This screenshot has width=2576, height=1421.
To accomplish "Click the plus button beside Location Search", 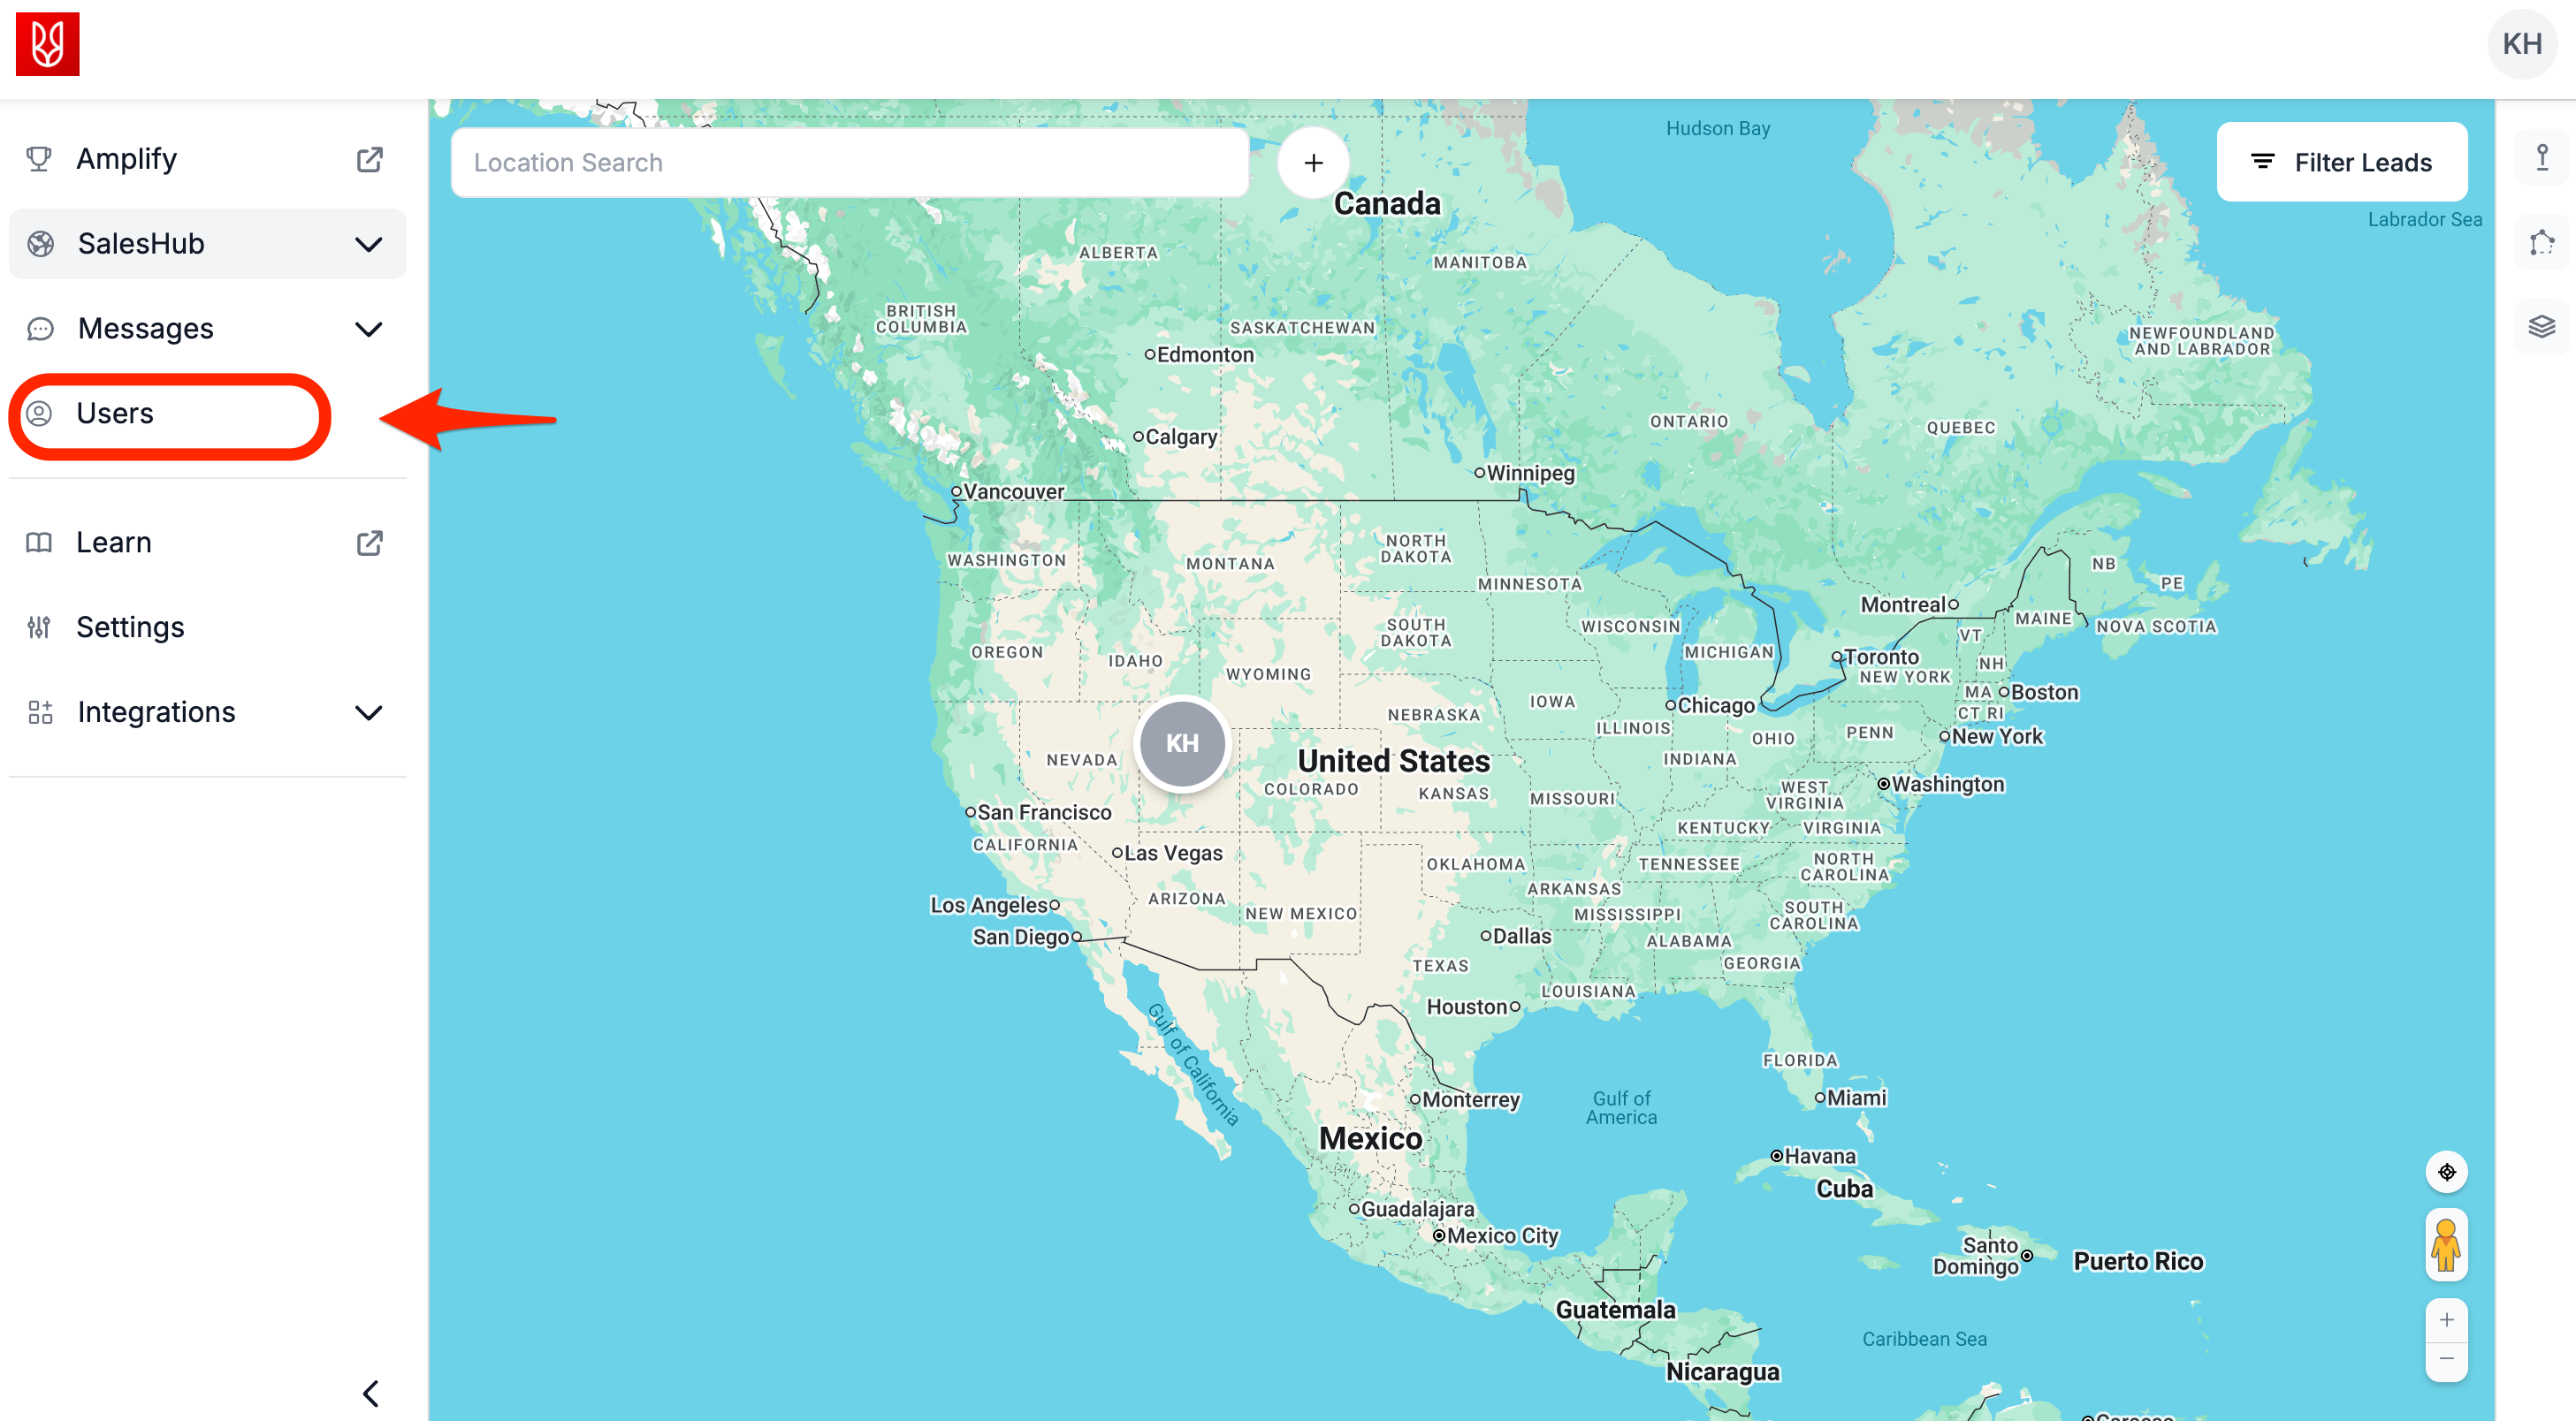I will 1313,163.
